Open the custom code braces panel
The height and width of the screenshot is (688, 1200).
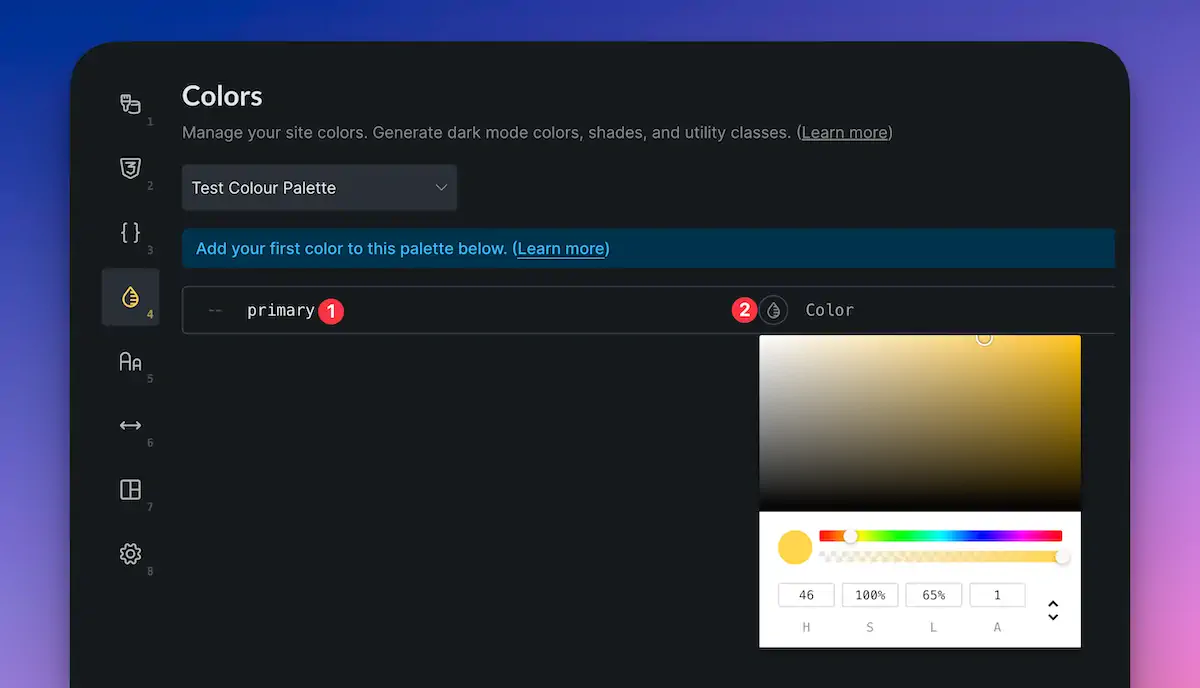pos(130,232)
